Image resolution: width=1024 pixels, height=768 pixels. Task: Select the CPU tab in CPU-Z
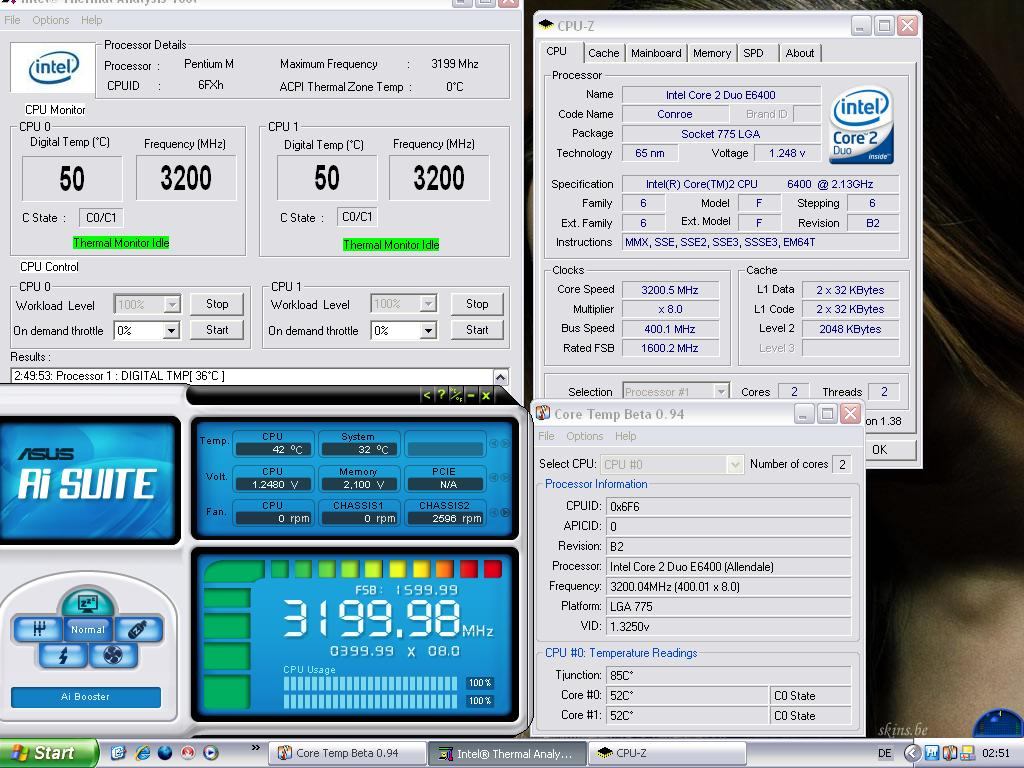[x=556, y=51]
